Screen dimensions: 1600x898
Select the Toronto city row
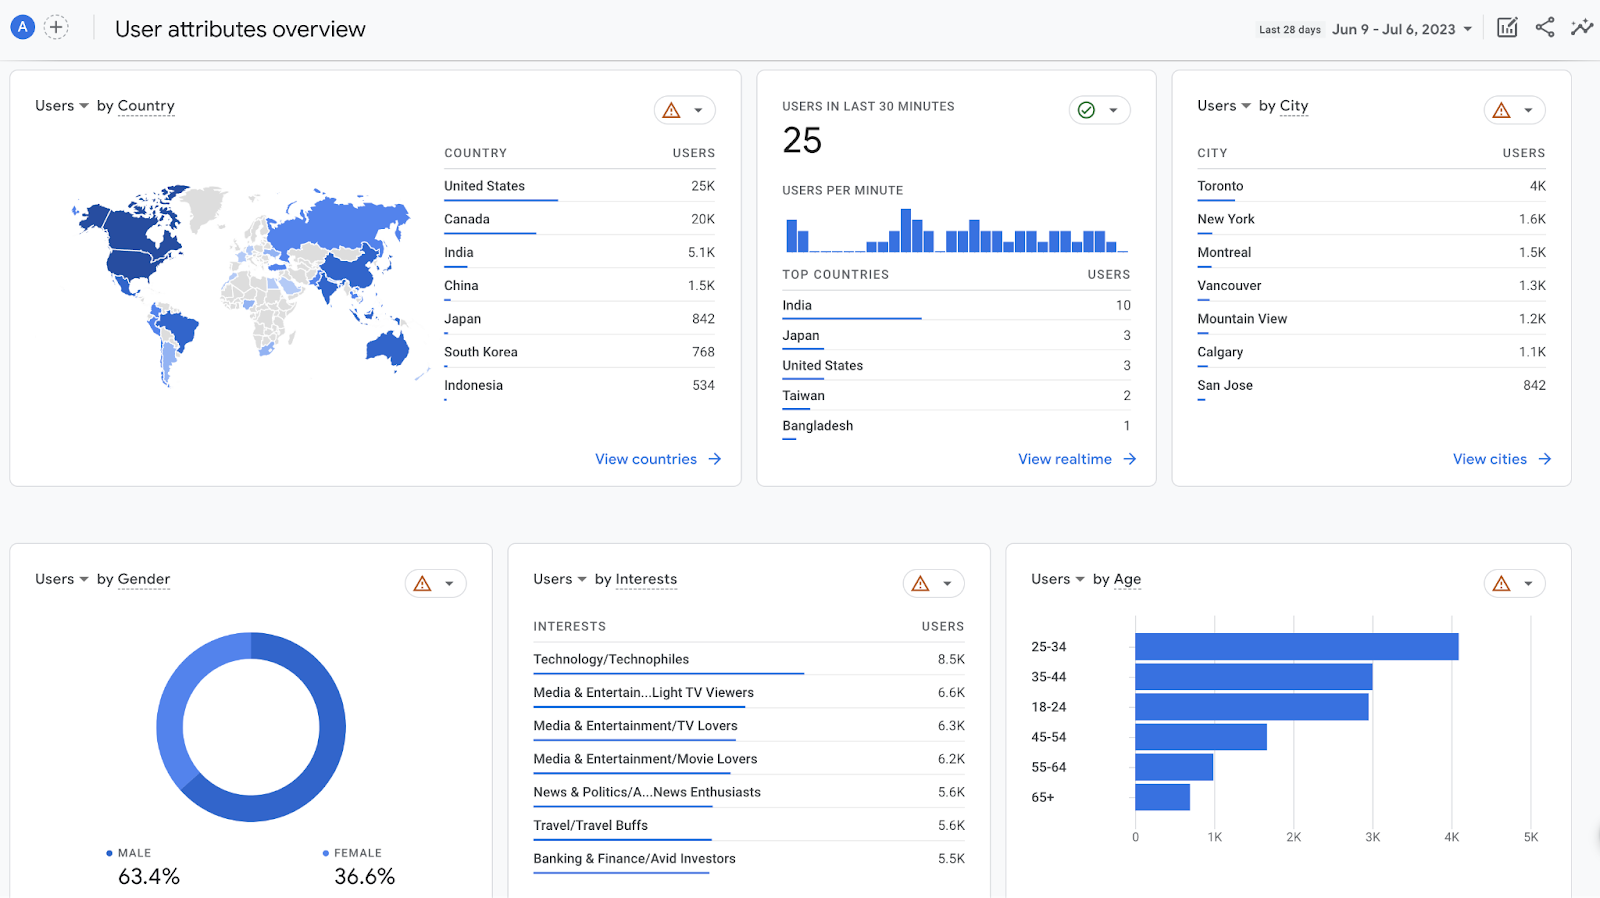tap(1371, 186)
